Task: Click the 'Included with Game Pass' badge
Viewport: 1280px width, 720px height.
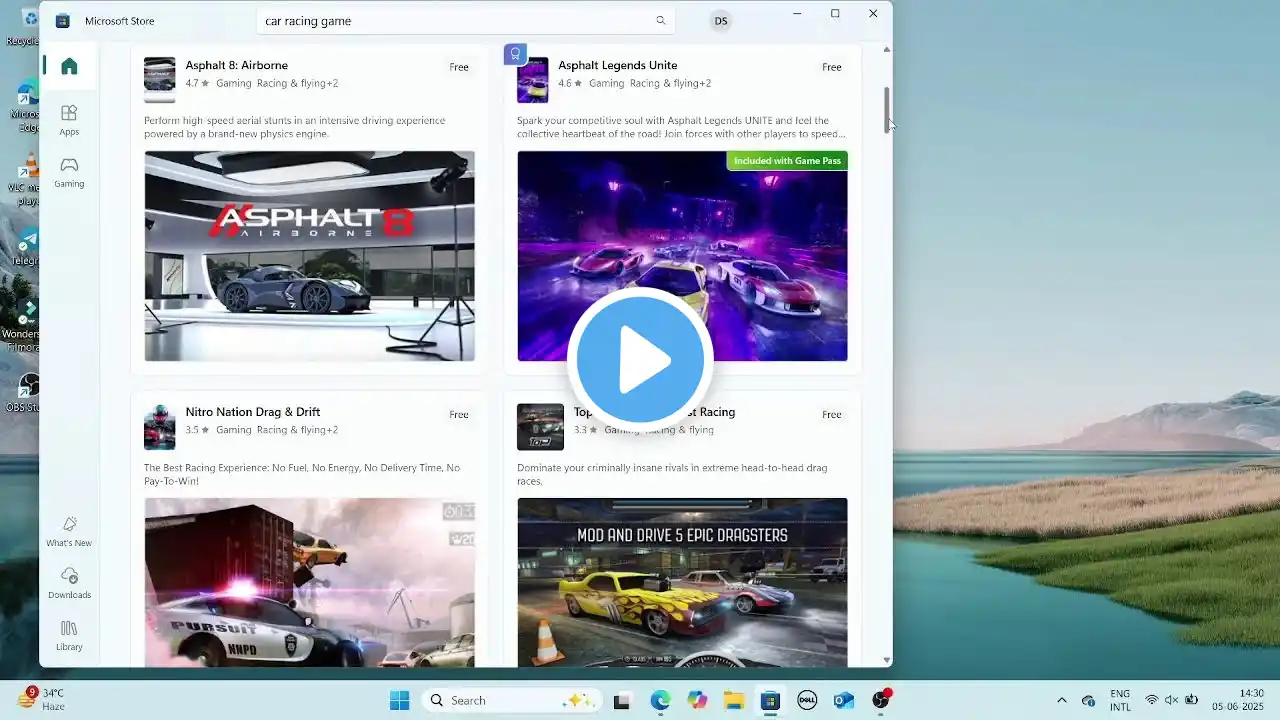Action: (x=787, y=161)
